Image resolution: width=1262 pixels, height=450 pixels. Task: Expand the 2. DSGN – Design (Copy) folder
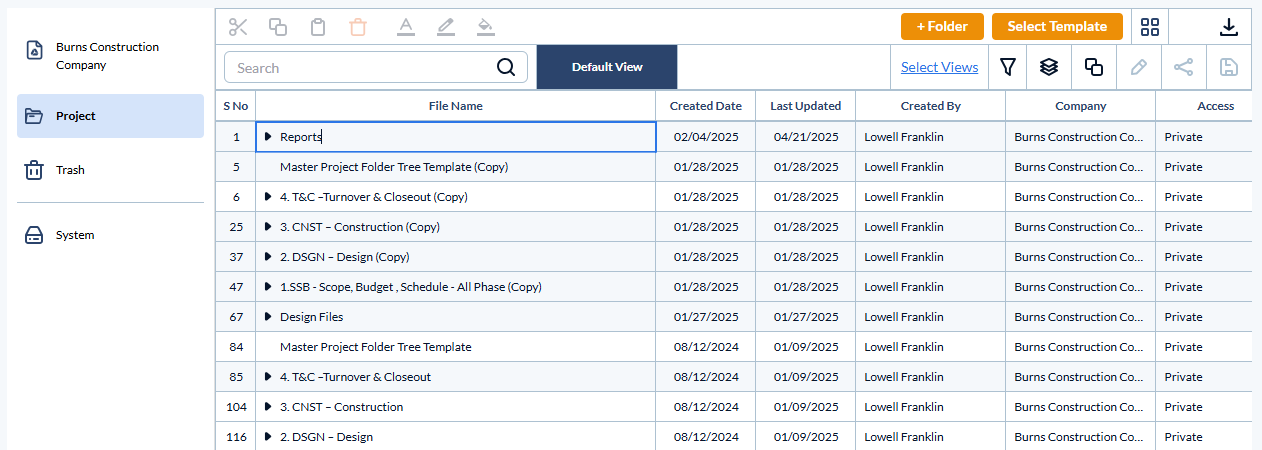(268, 257)
